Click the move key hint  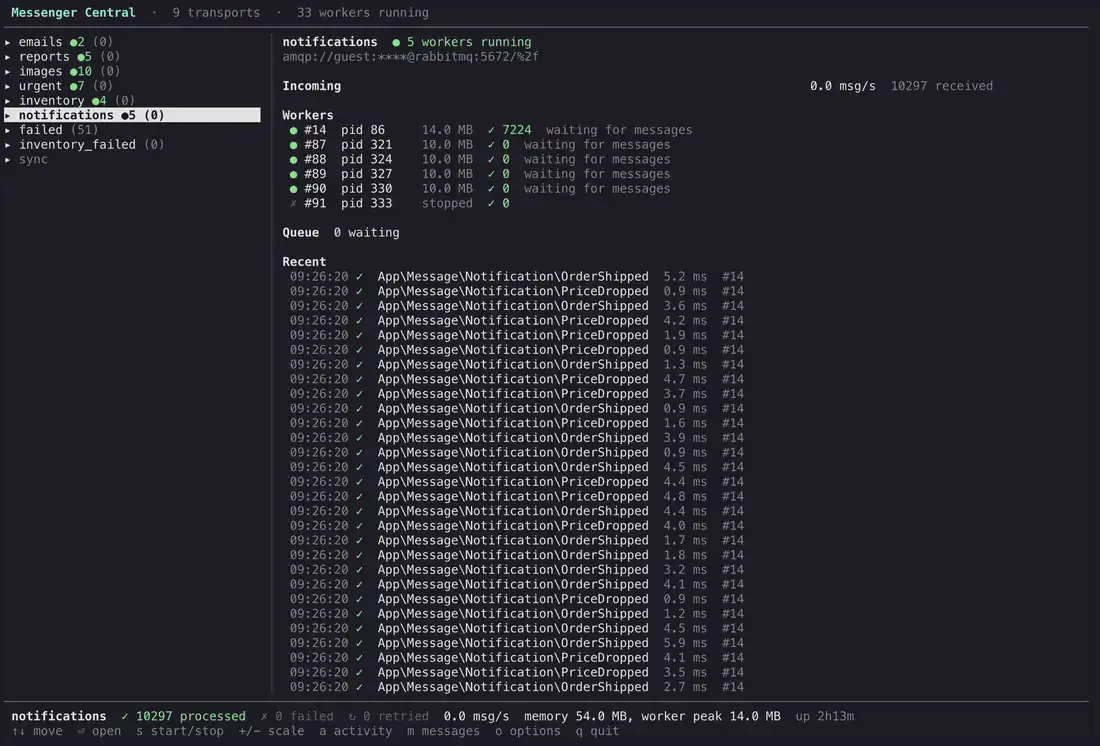click(36, 731)
